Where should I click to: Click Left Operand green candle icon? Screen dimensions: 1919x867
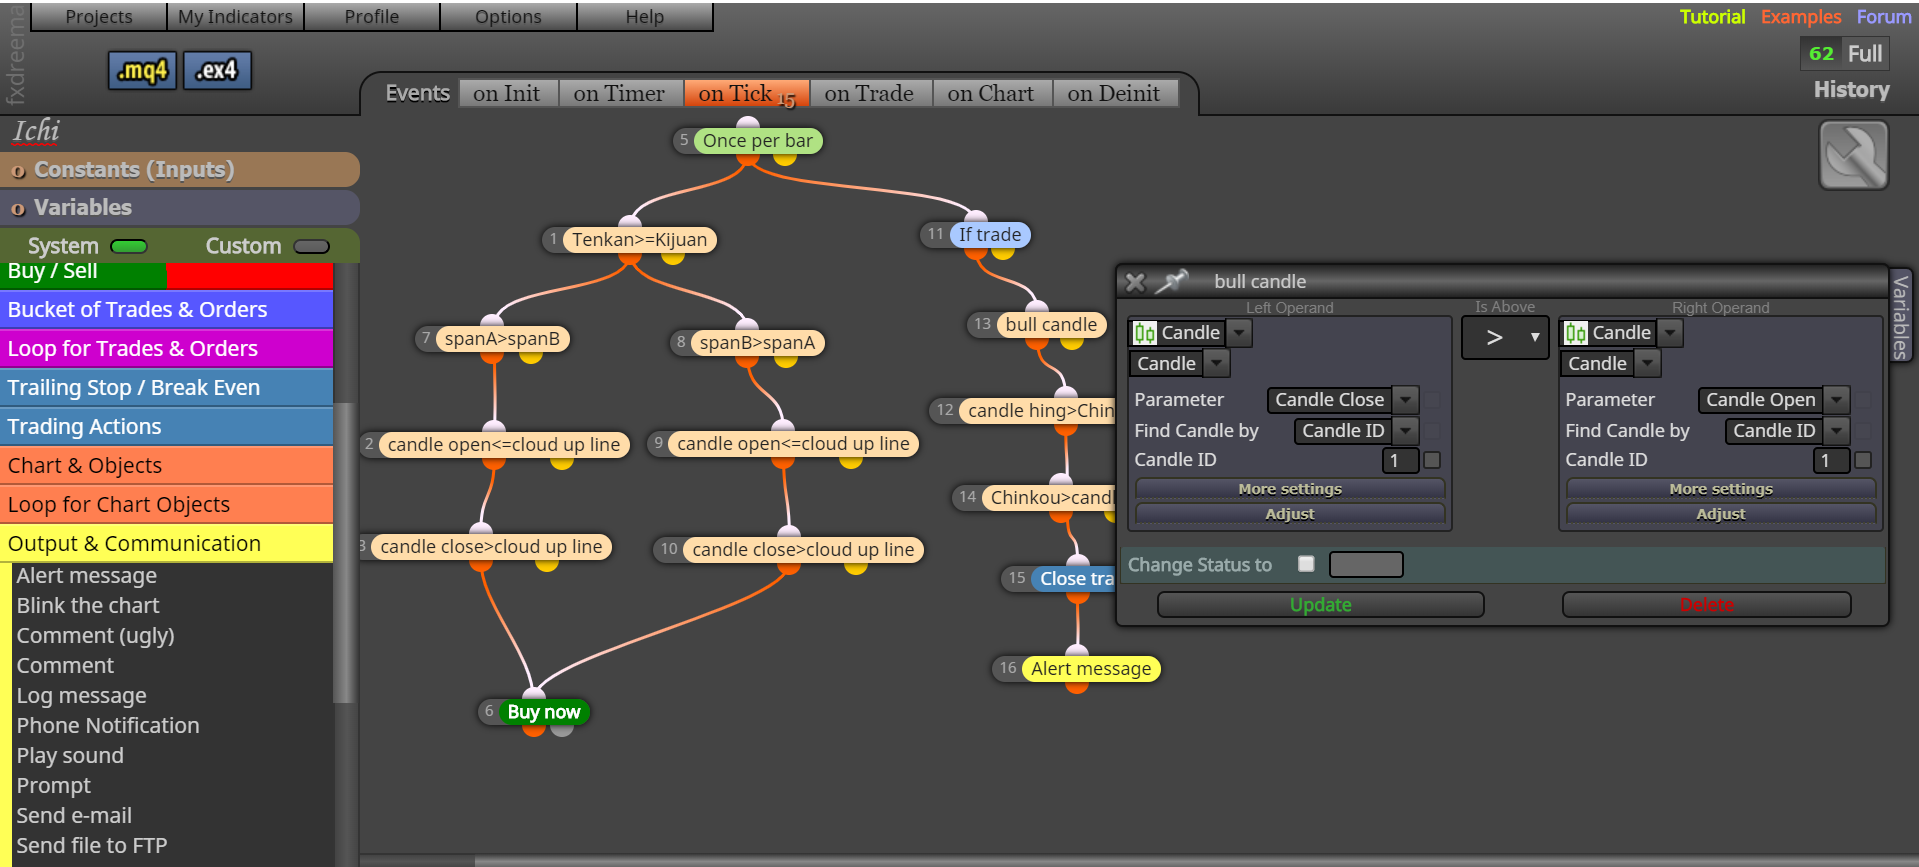pos(1145,333)
